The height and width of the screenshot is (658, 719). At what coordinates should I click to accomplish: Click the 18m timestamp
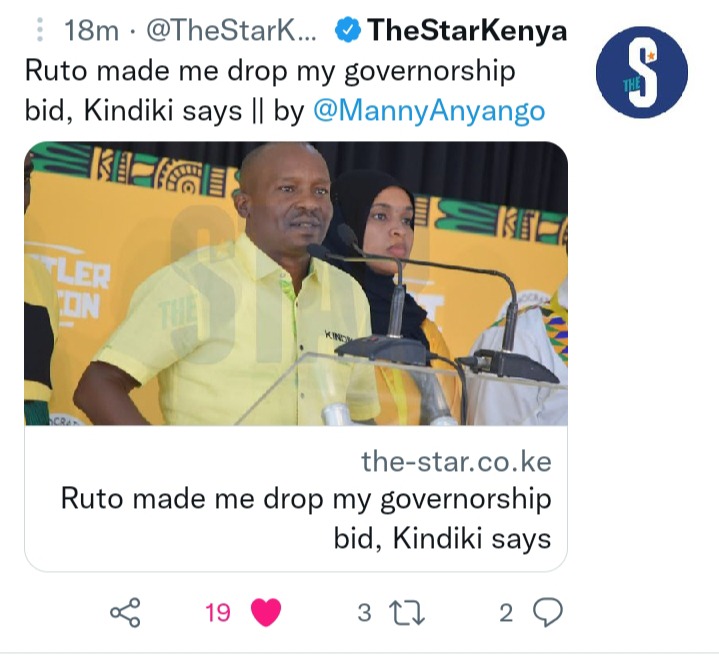pyautogui.click(x=91, y=31)
